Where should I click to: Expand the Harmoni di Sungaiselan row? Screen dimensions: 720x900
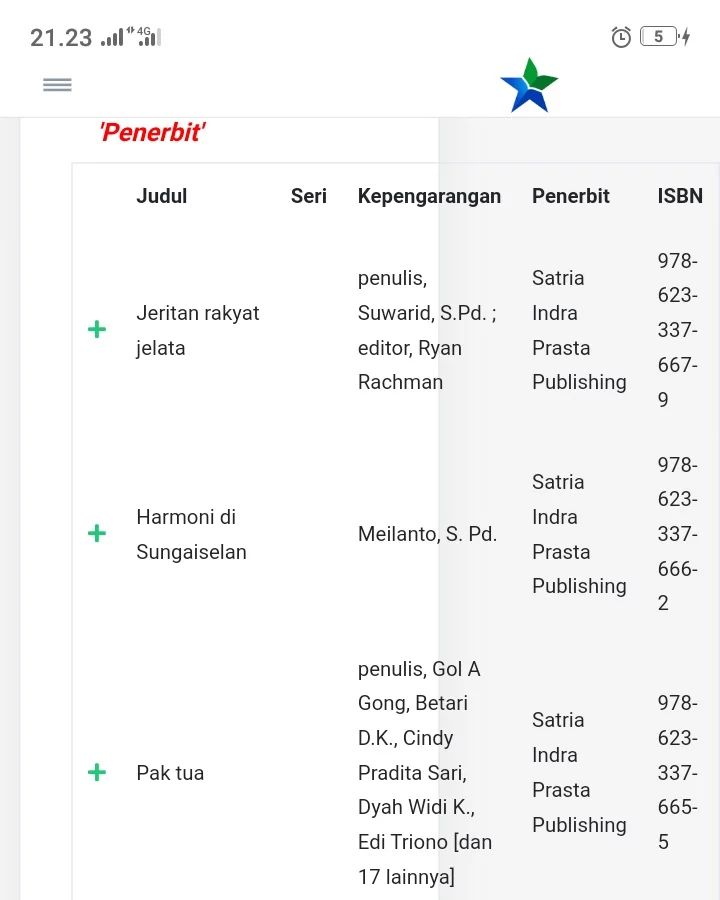[97, 533]
